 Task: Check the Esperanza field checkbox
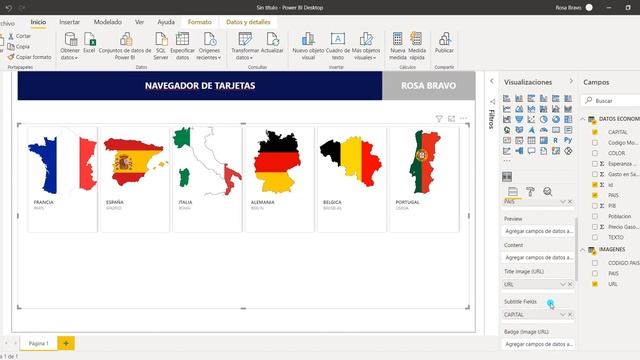coord(595,164)
